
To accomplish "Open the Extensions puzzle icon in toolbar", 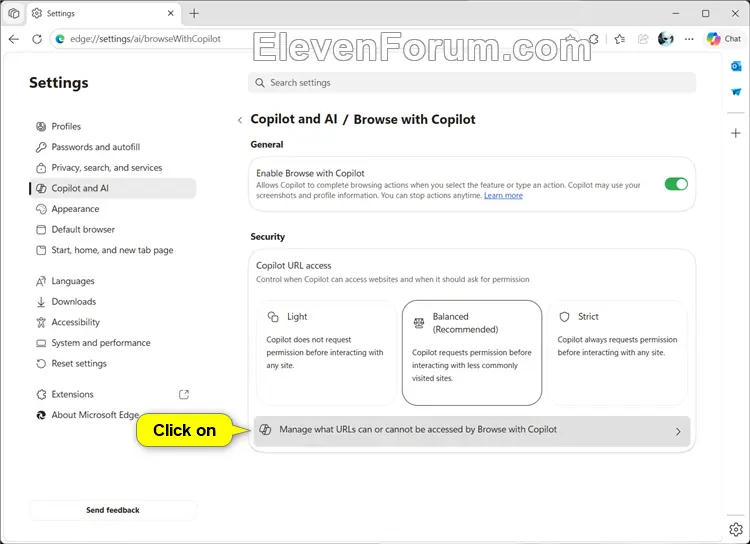I will click(594, 39).
